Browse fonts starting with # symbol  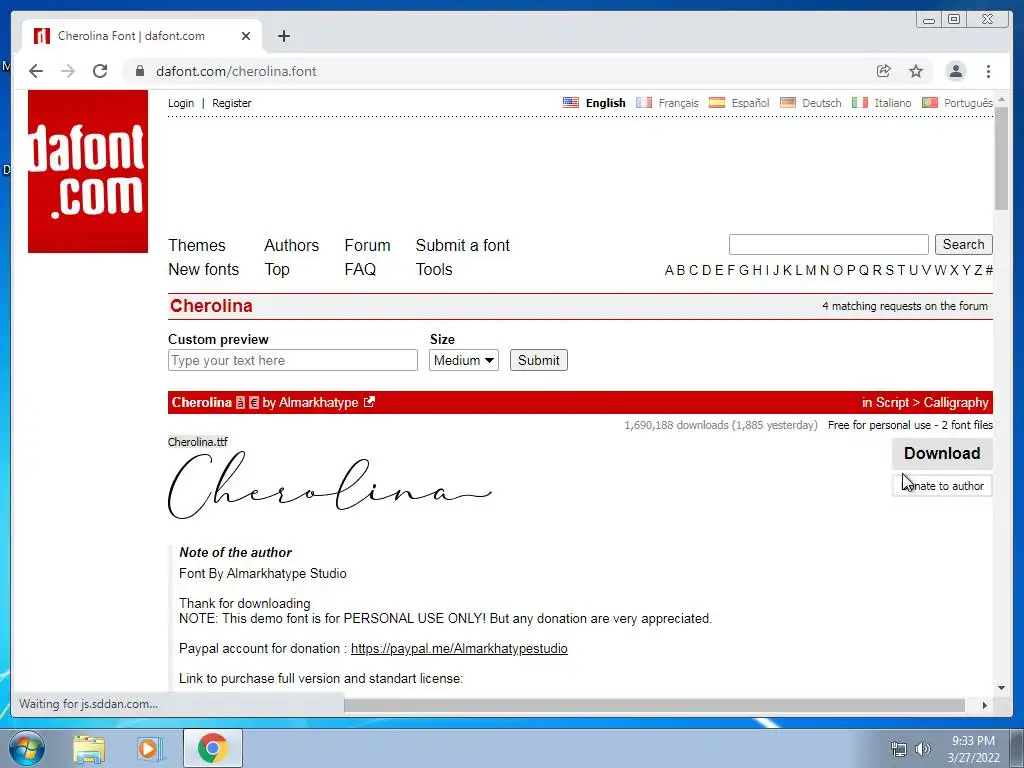click(x=989, y=270)
